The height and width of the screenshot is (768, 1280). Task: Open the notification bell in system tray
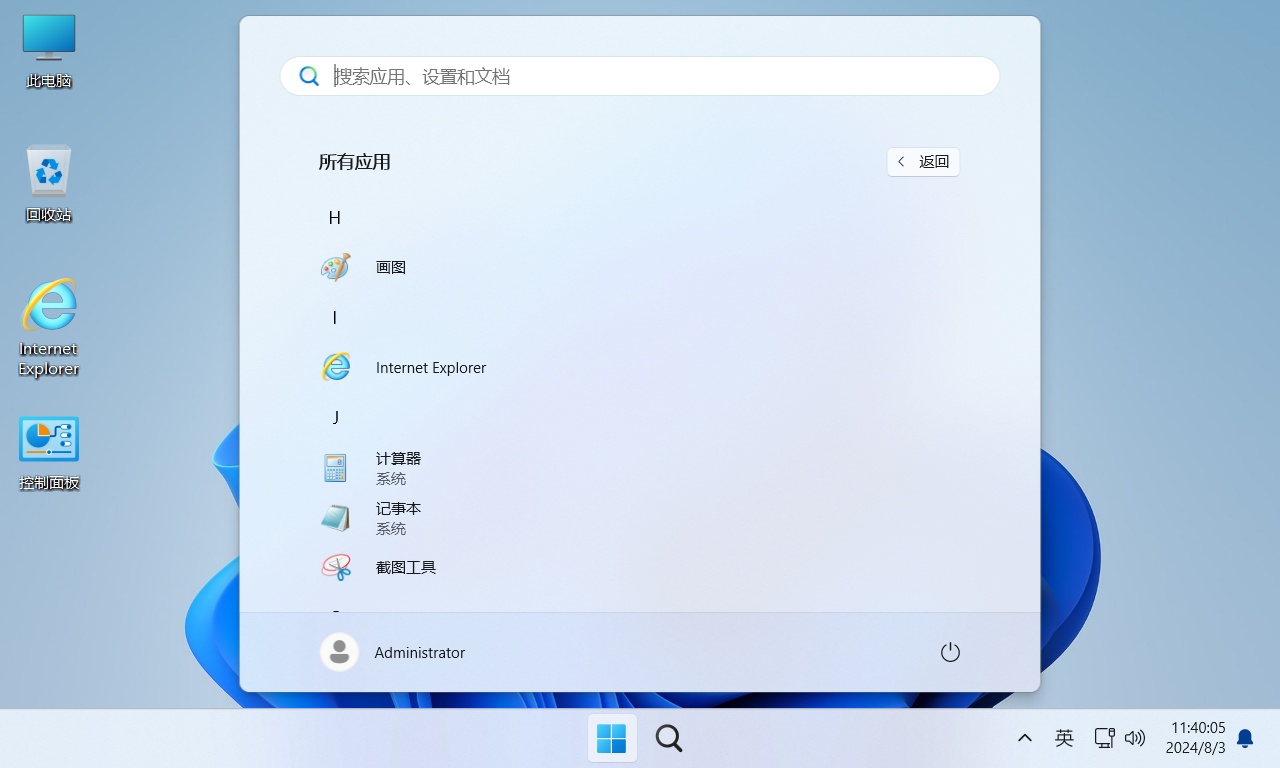coord(1244,738)
